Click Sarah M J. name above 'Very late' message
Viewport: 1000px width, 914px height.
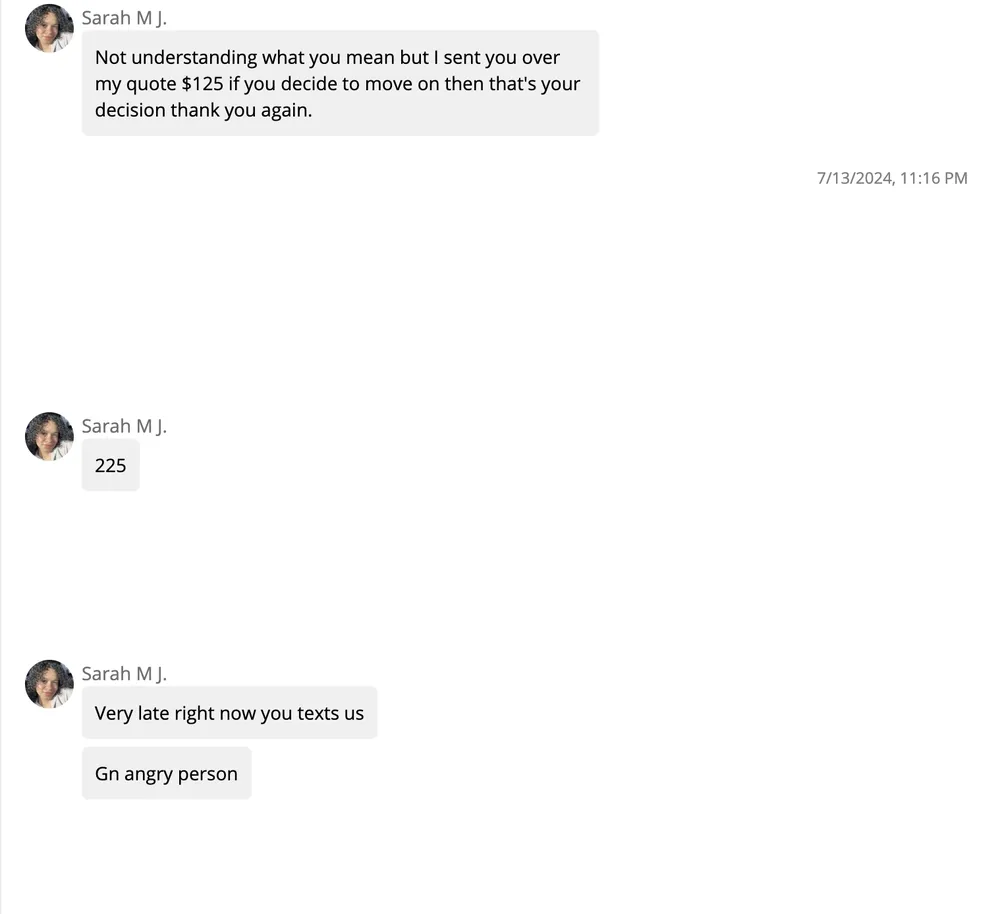coord(124,674)
